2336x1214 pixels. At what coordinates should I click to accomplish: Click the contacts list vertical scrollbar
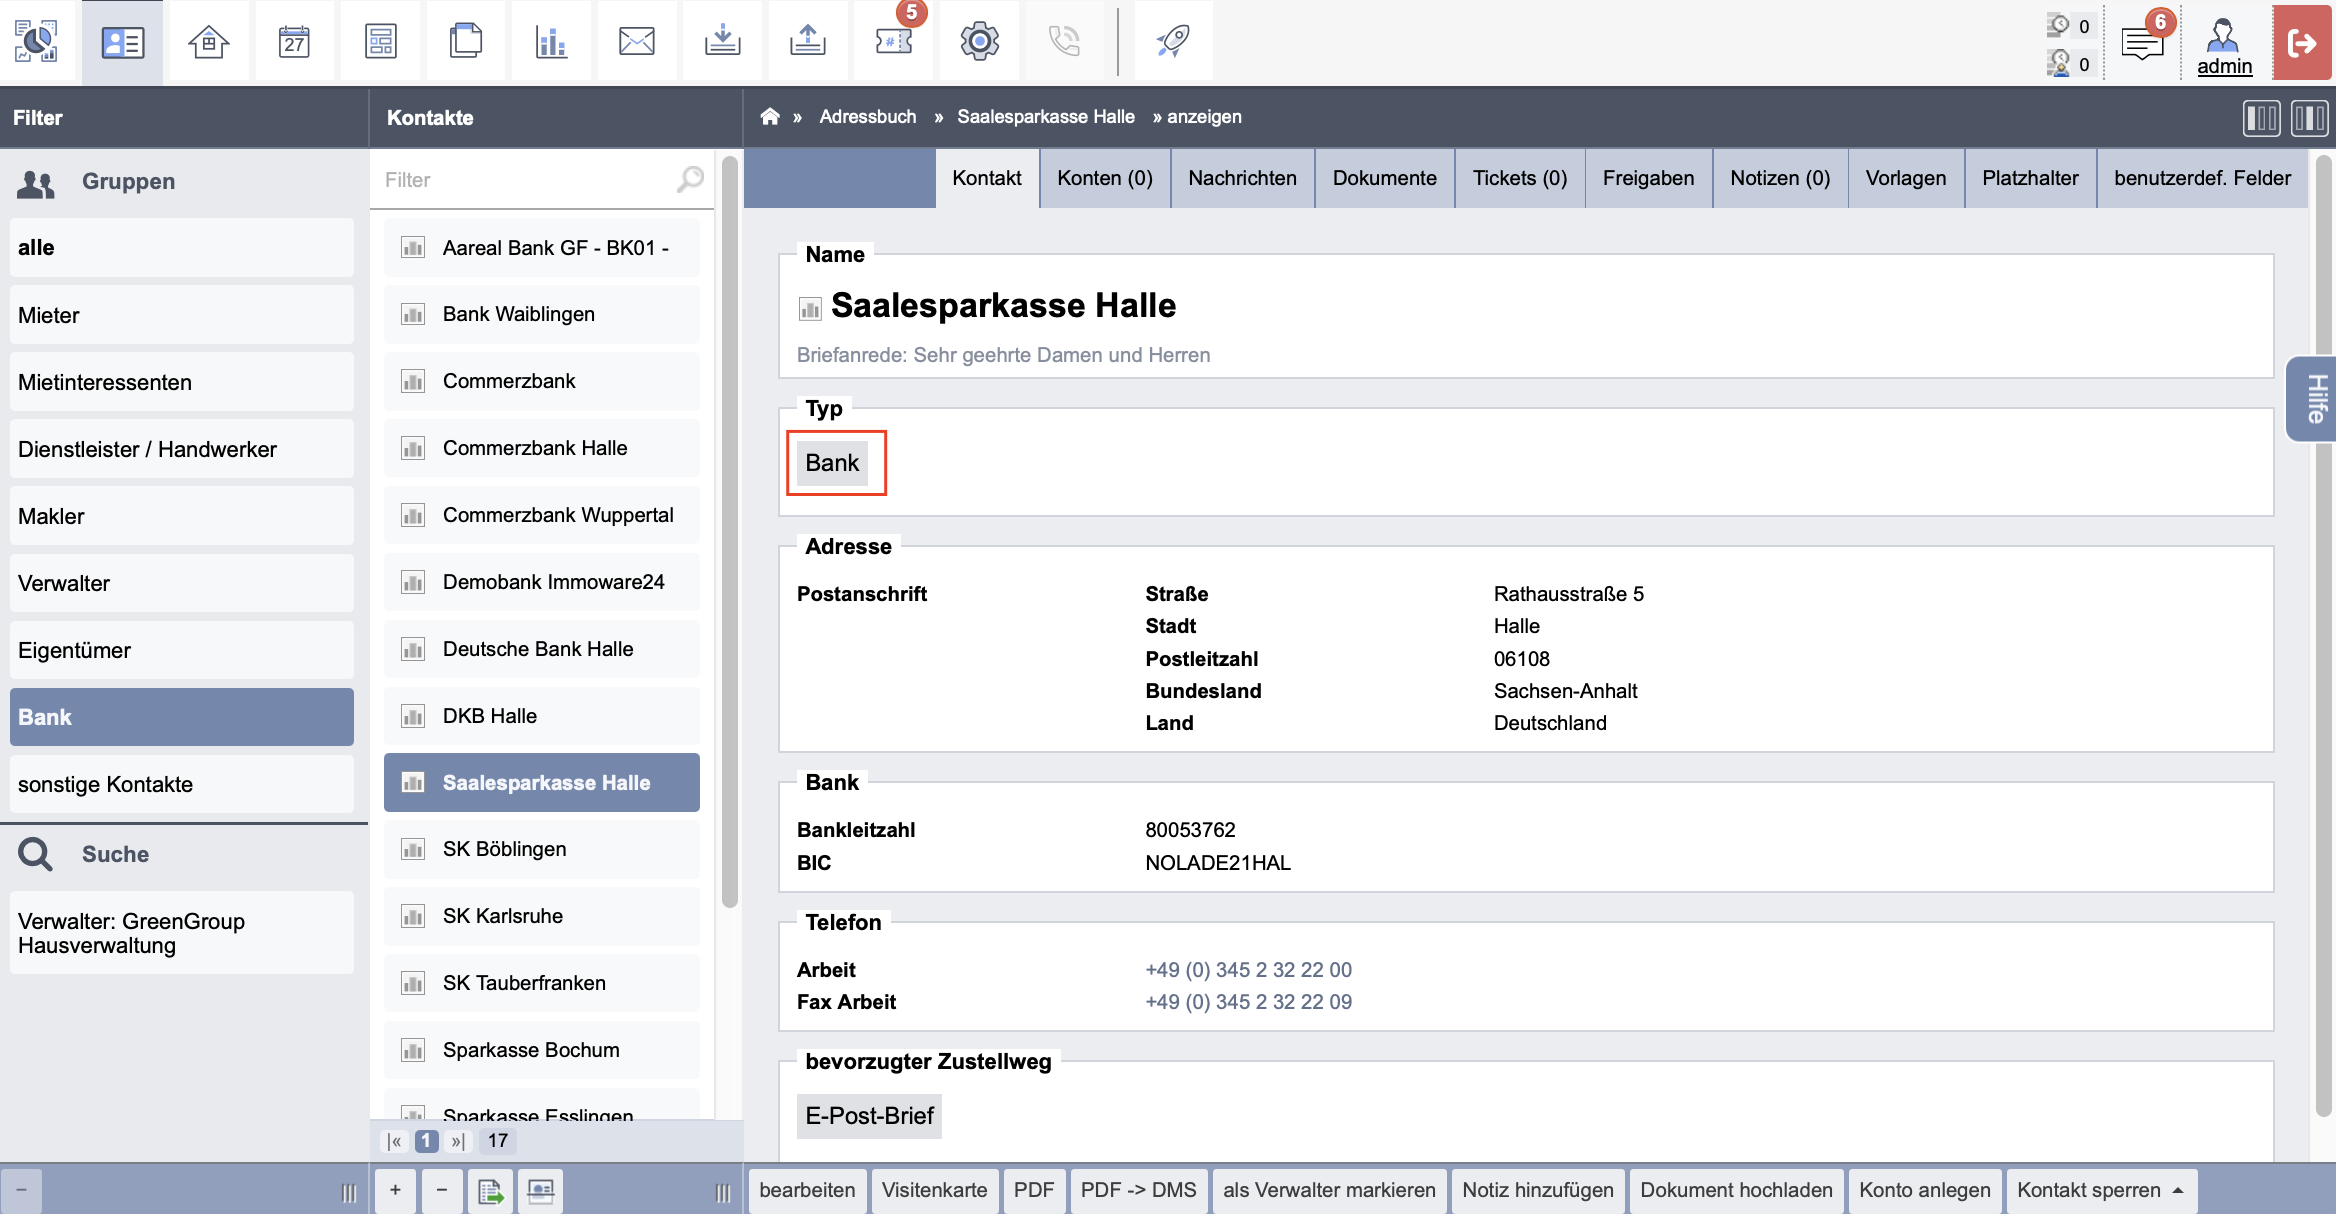pos(730,532)
